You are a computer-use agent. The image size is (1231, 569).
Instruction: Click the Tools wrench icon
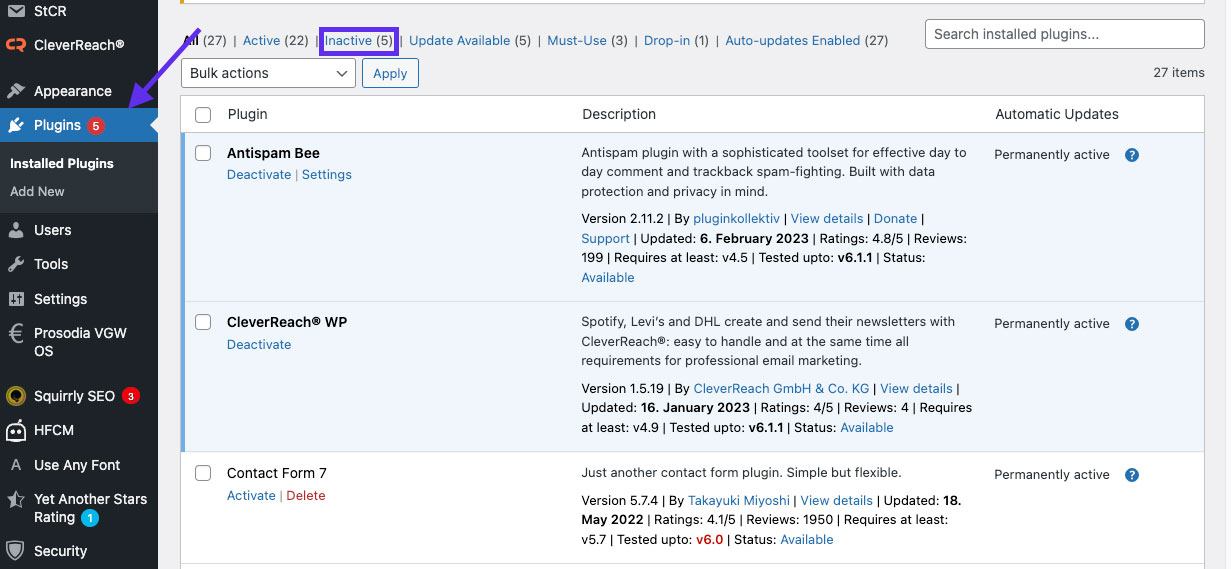(15, 264)
